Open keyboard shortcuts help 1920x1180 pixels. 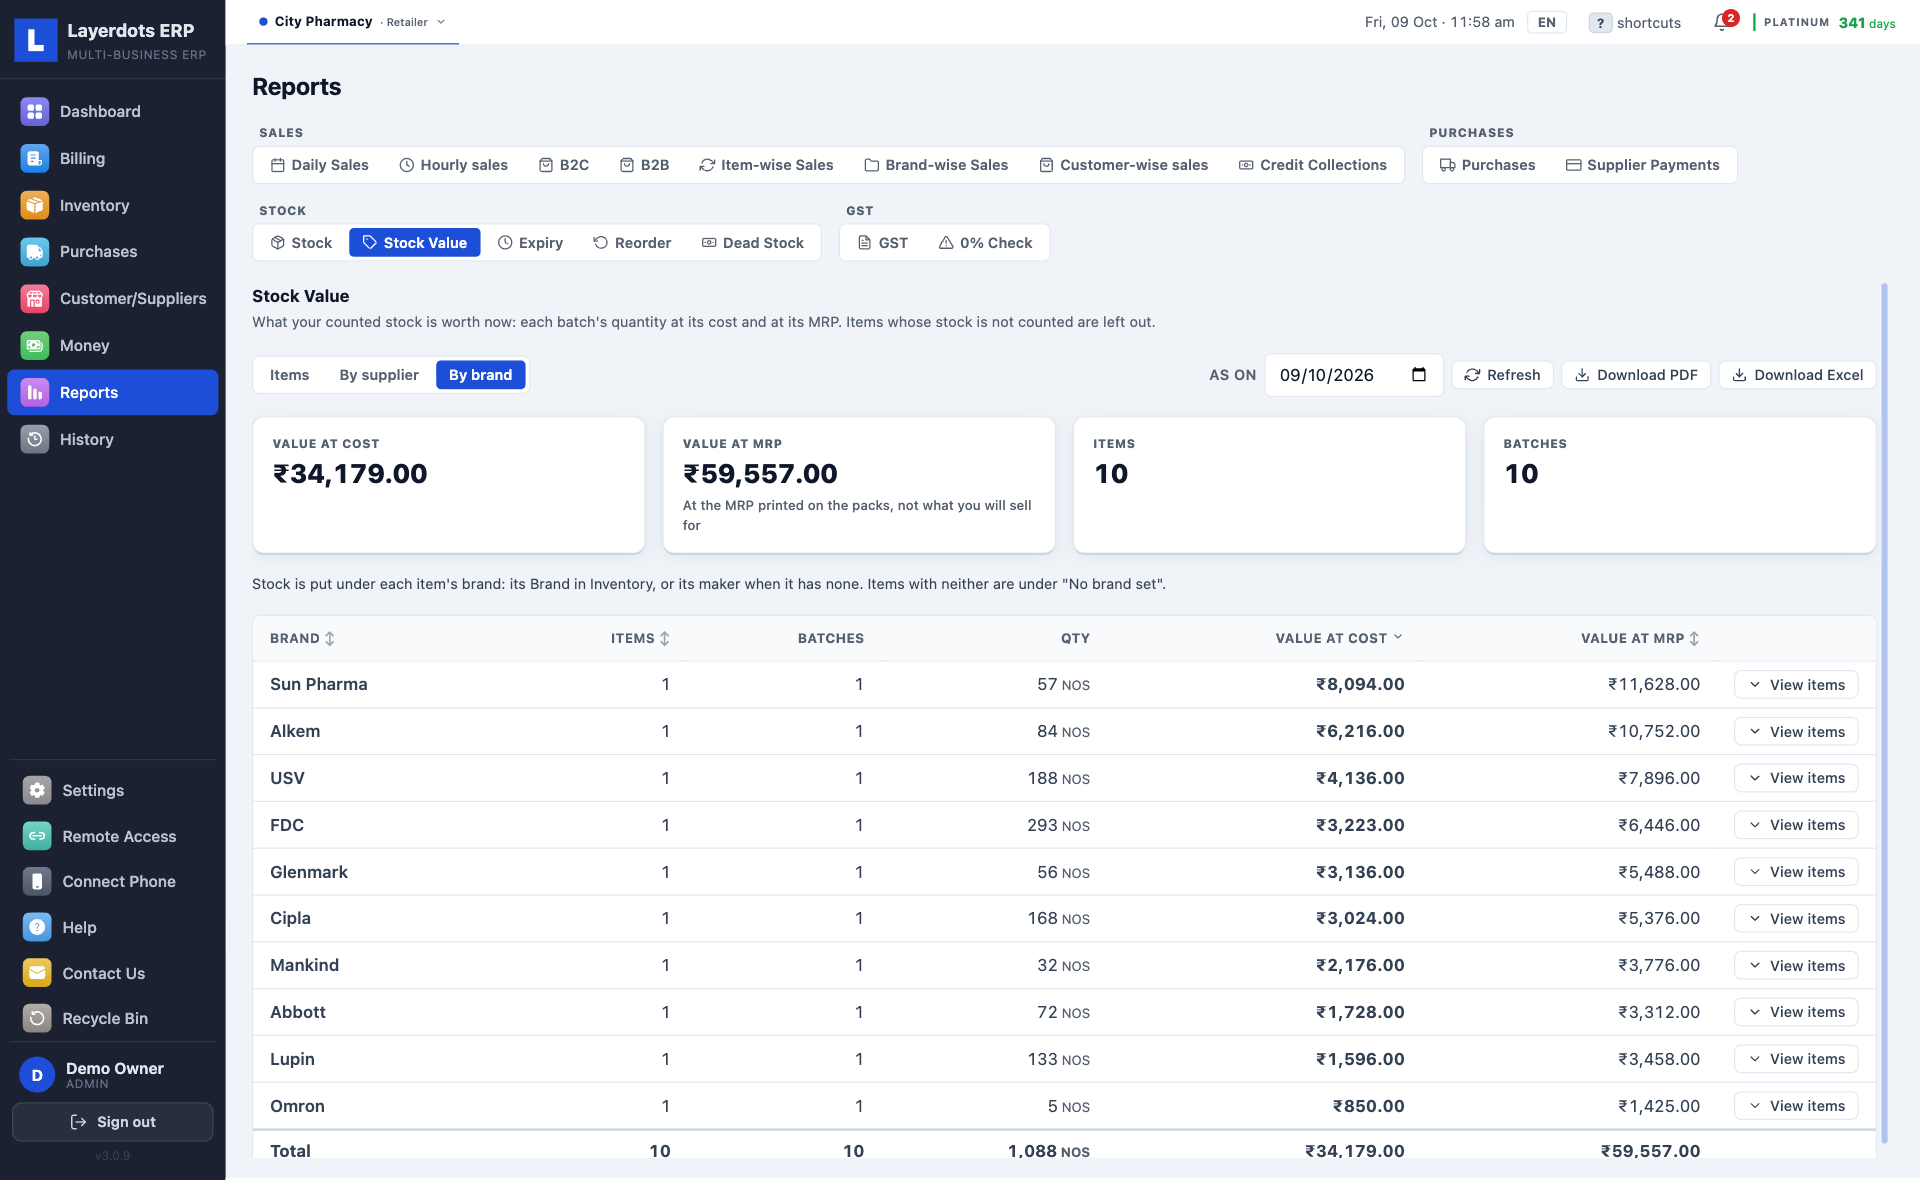tap(1635, 22)
